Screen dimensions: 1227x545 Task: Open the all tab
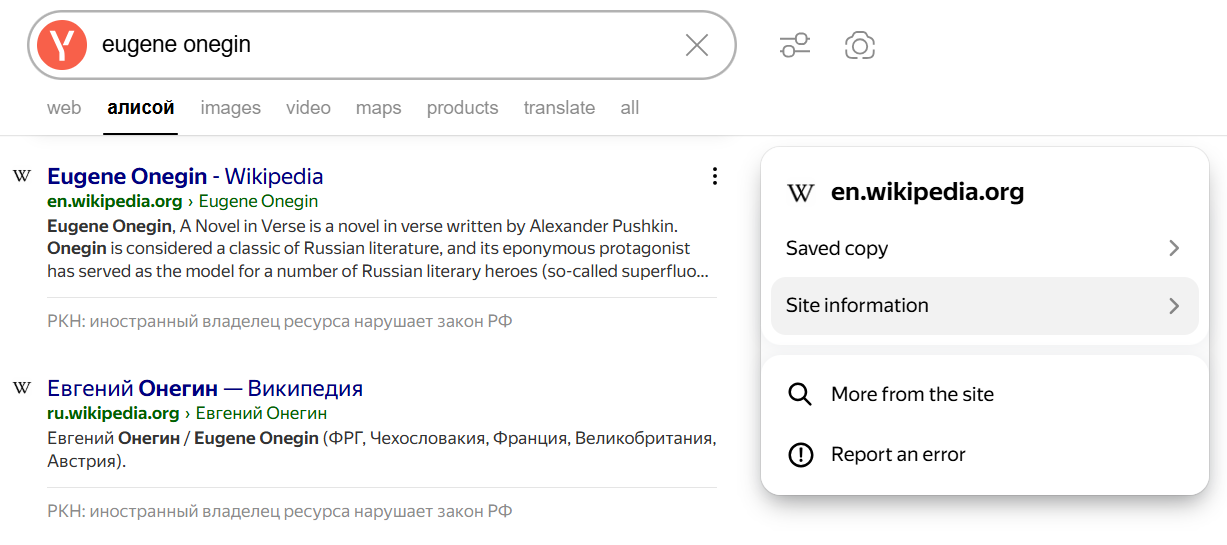(x=629, y=108)
